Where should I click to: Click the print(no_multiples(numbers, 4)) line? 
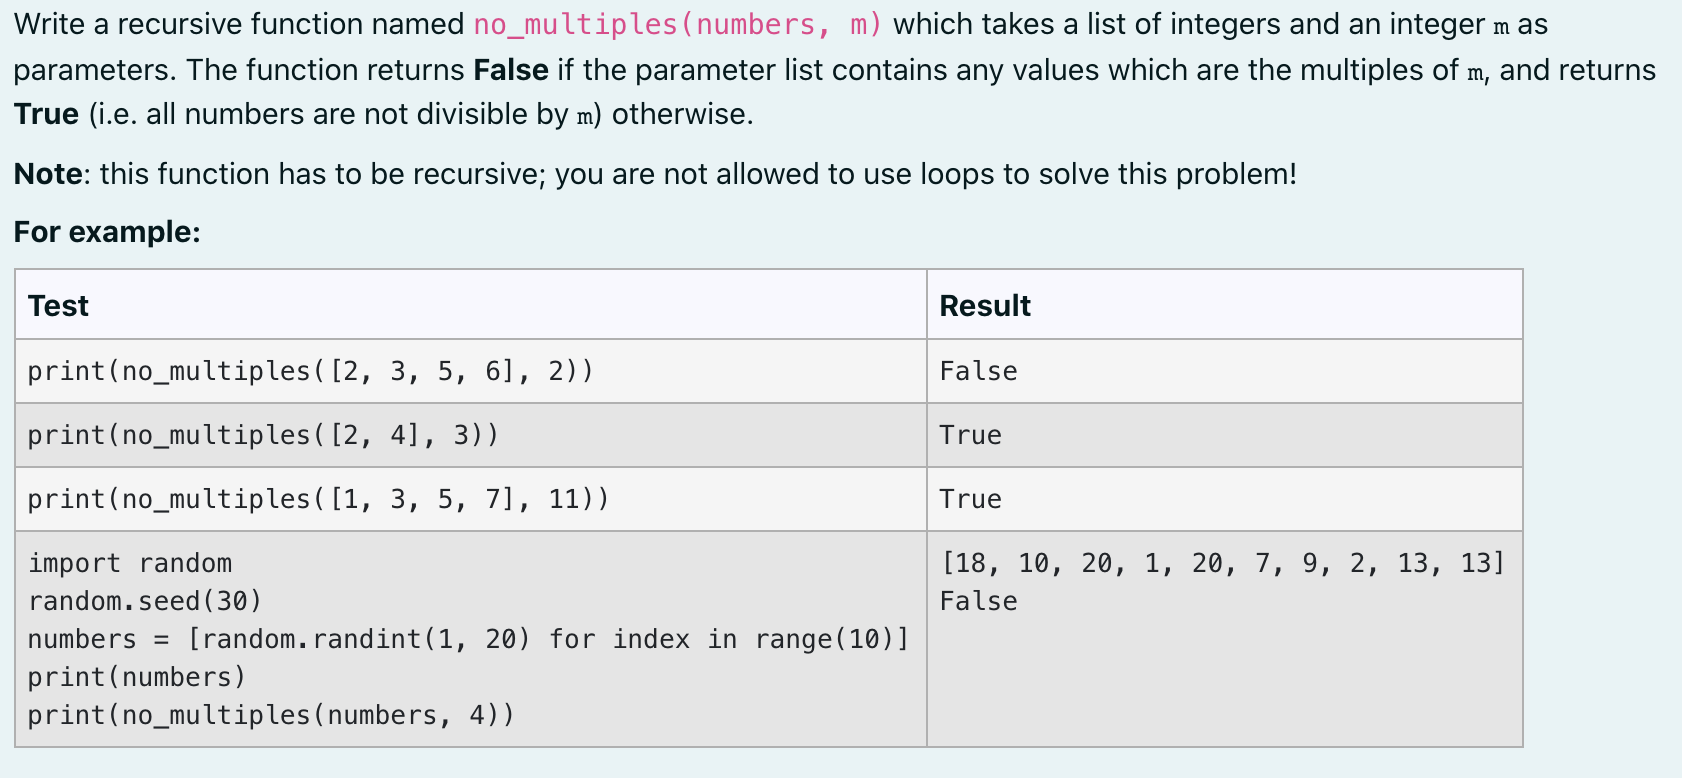tap(271, 715)
